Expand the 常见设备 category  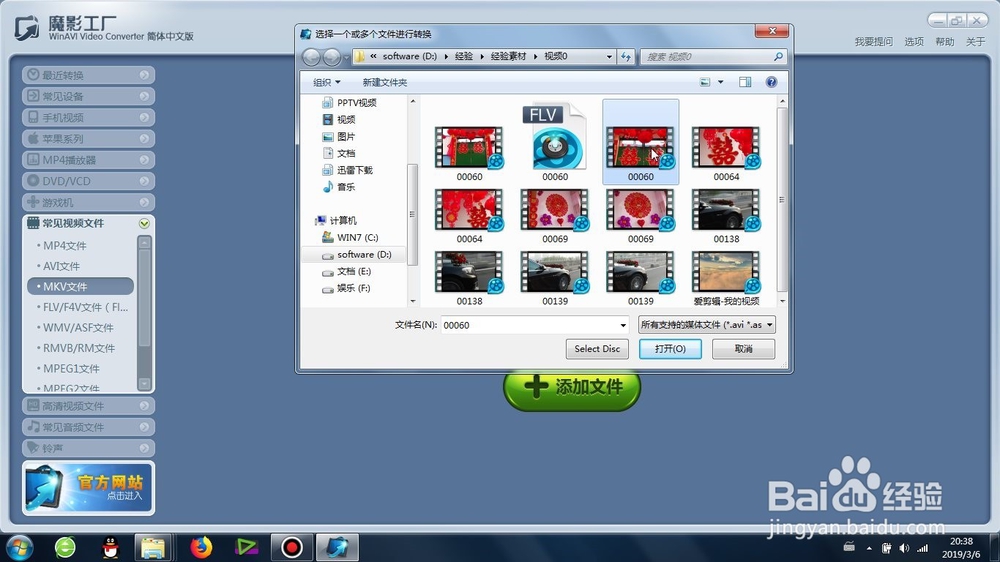[x=89, y=96]
